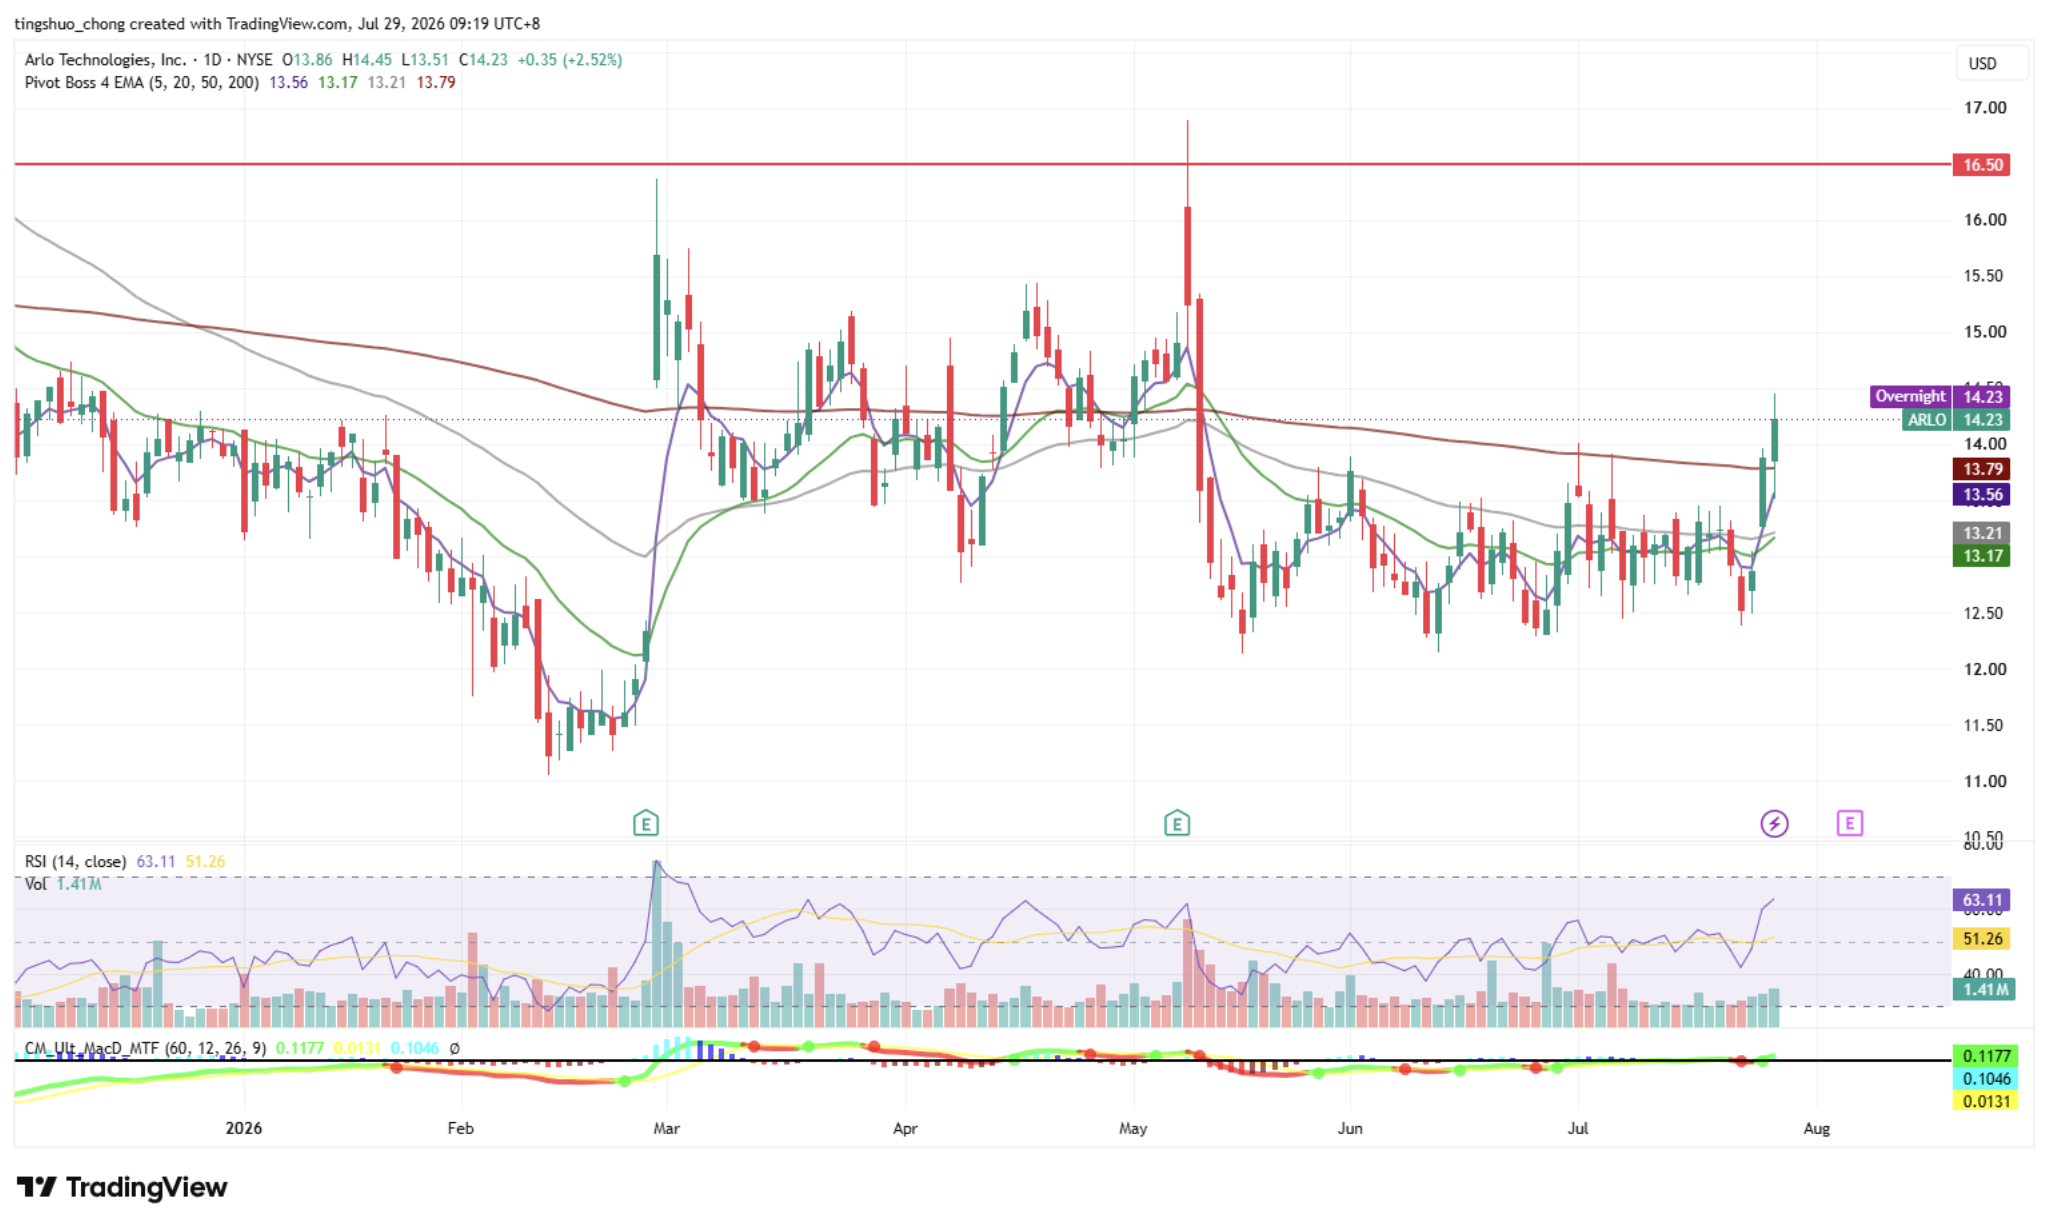
Task: Click the green 0.1177 MACD axis label
Action: click(1985, 1056)
